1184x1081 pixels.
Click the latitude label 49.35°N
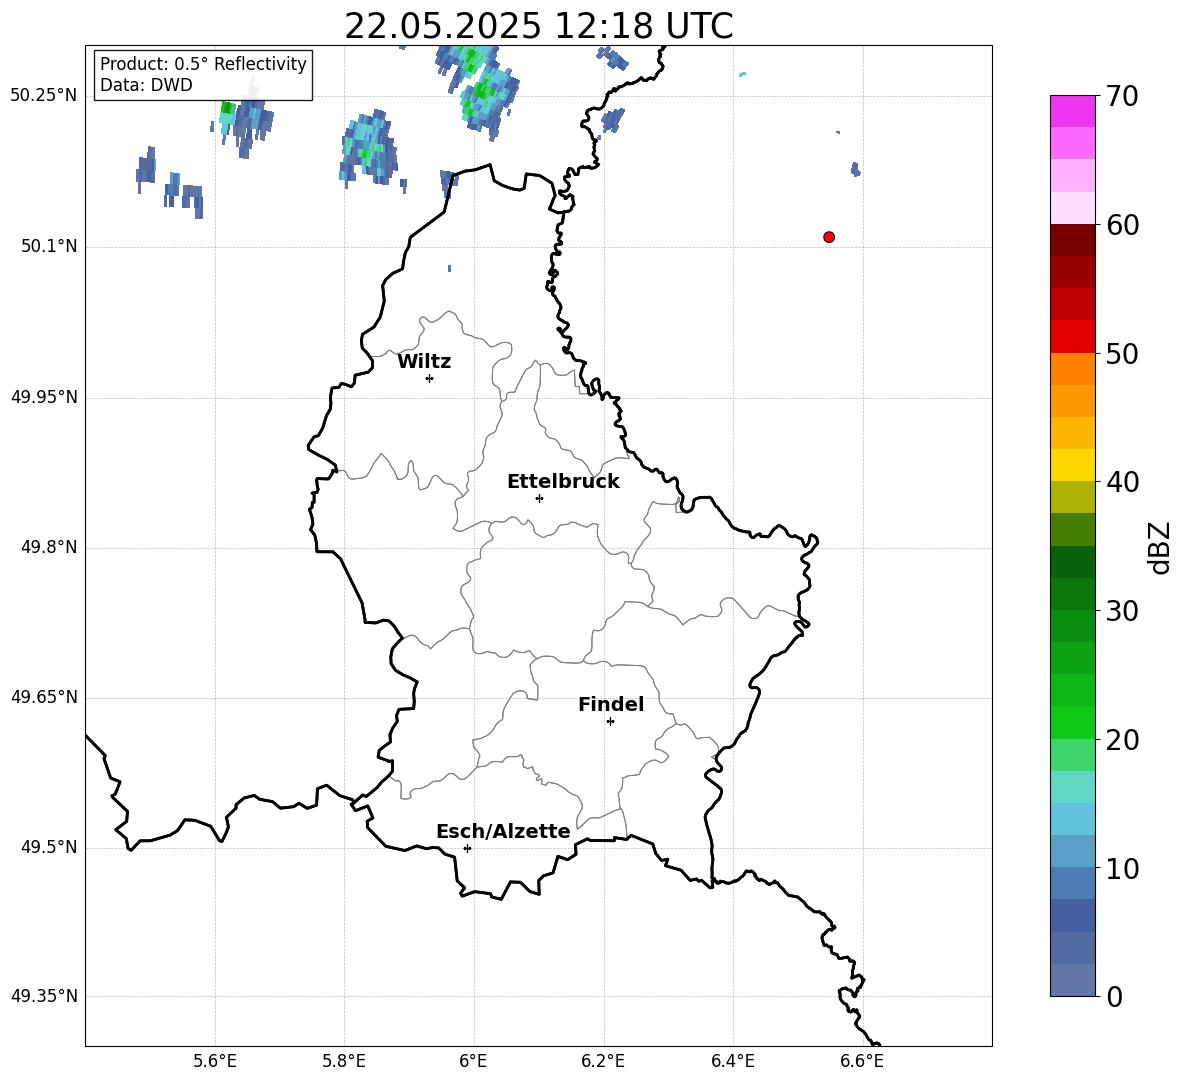pyautogui.click(x=44, y=996)
